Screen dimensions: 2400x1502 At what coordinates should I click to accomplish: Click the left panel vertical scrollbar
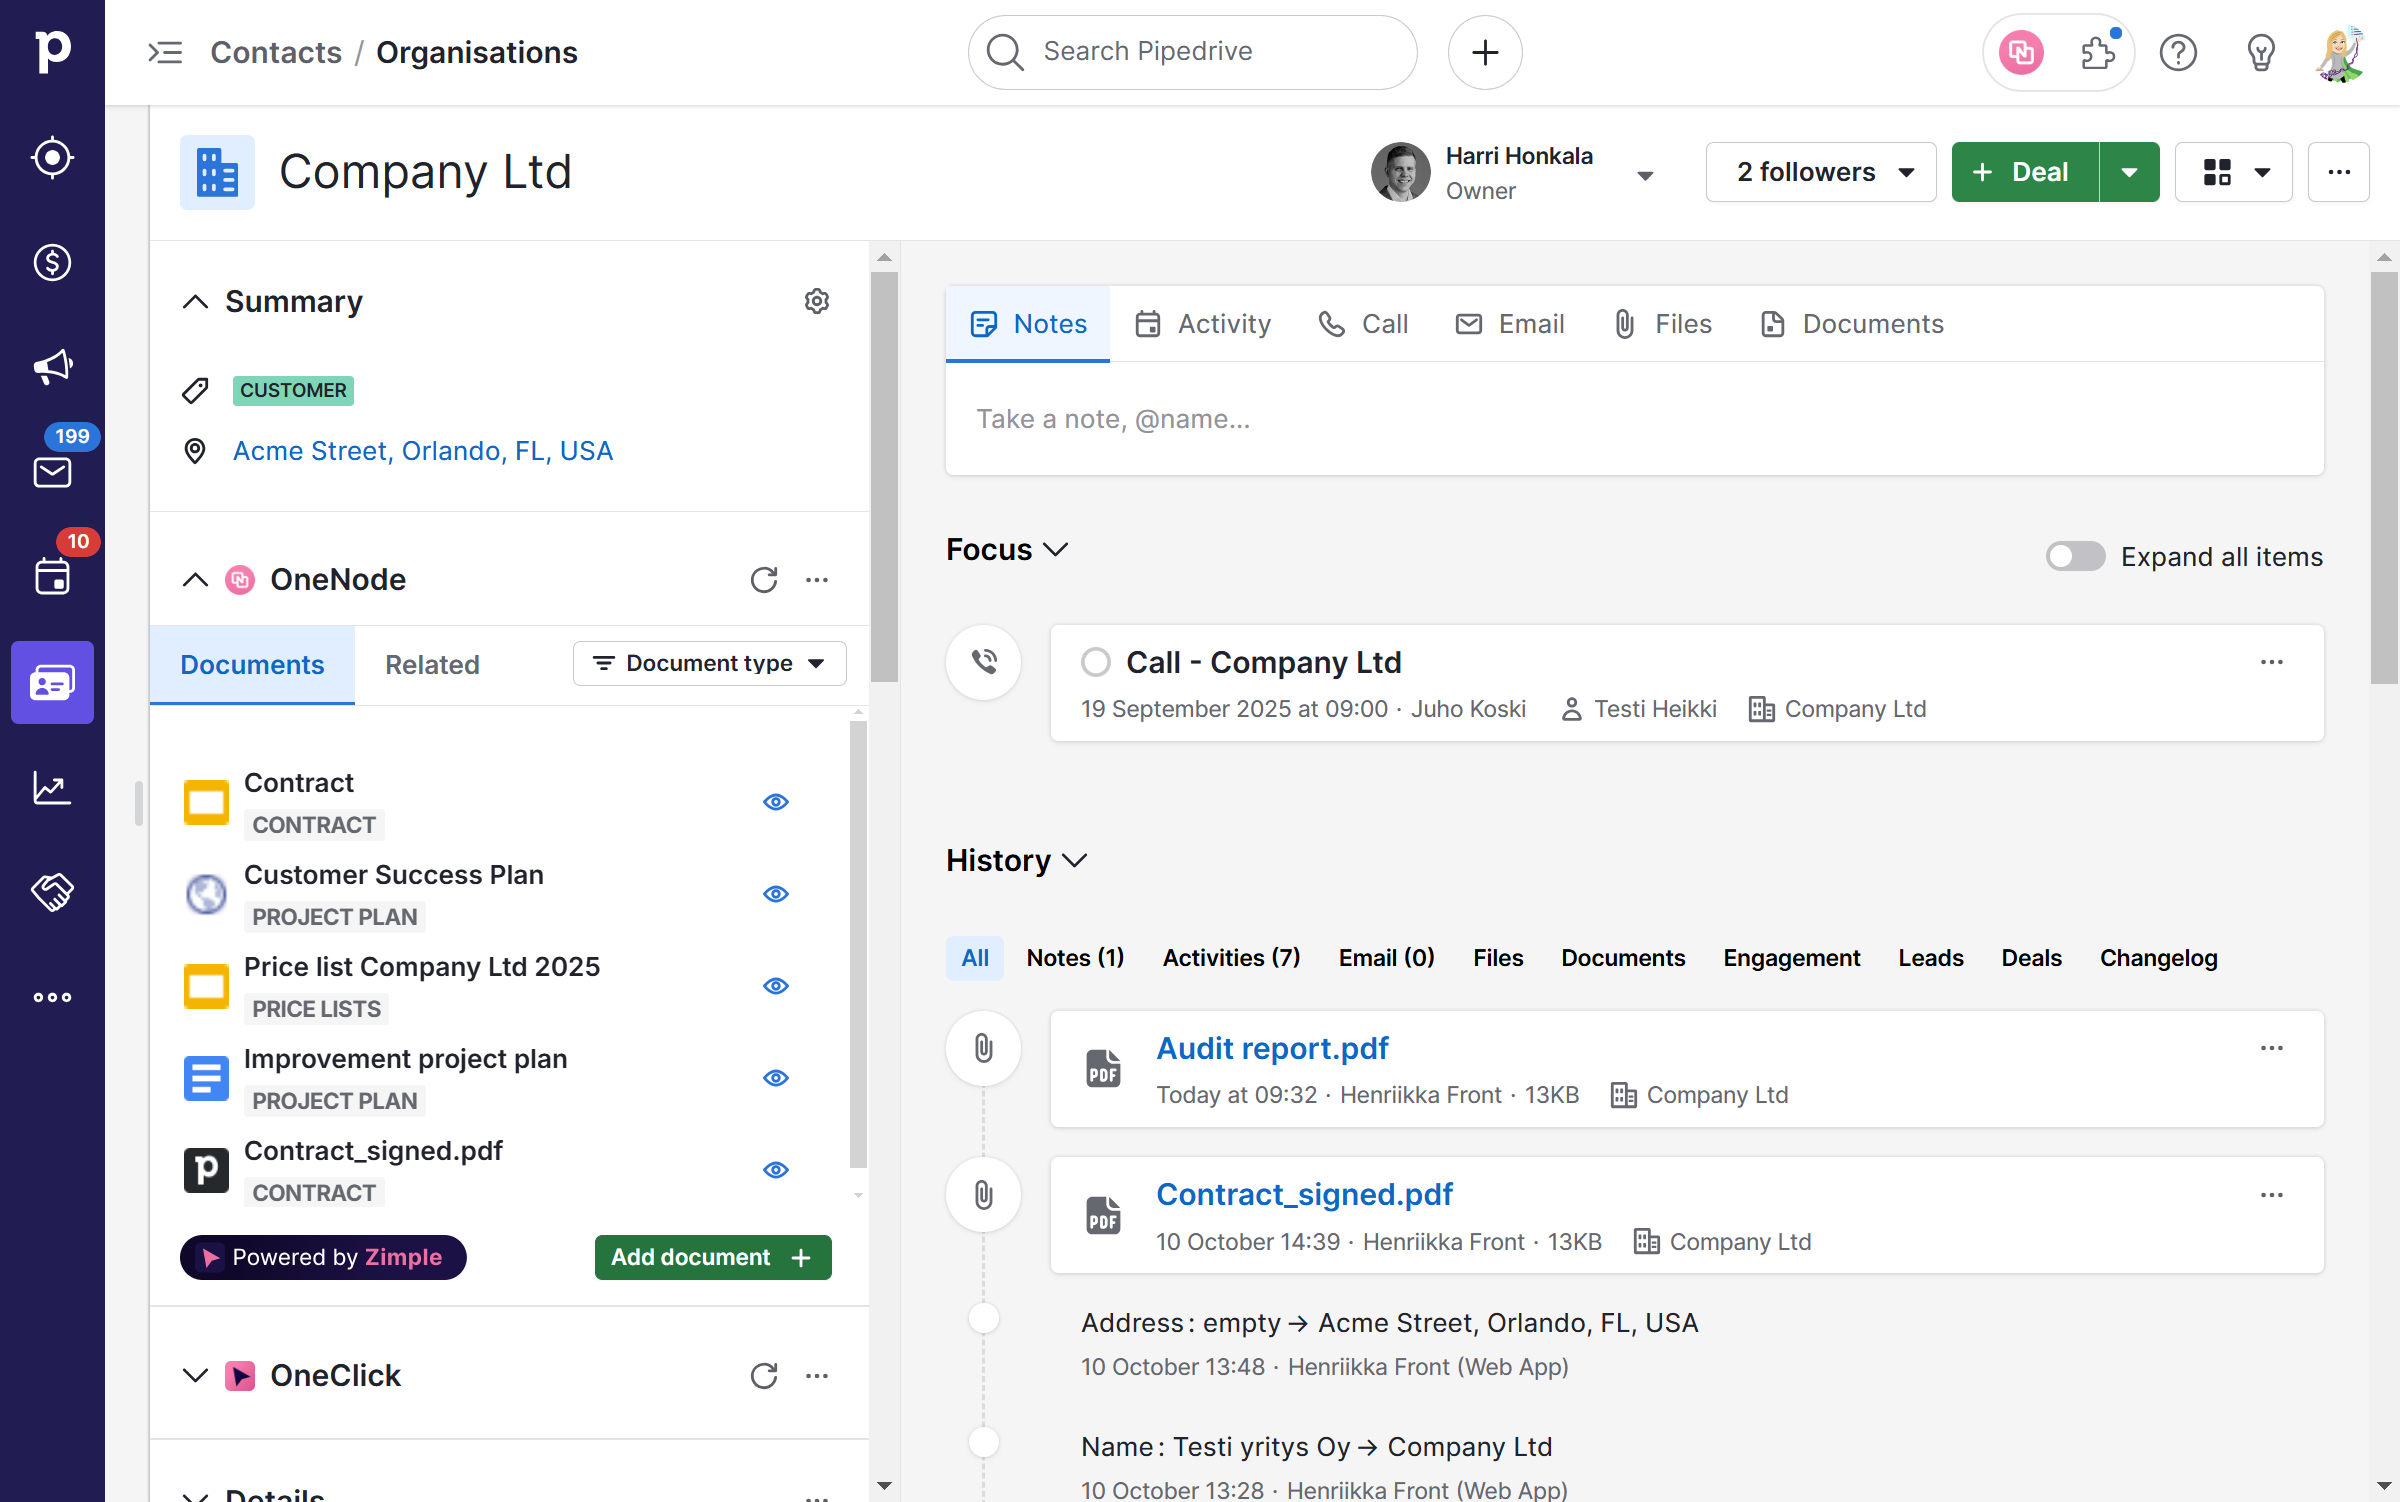click(x=884, y=476)
